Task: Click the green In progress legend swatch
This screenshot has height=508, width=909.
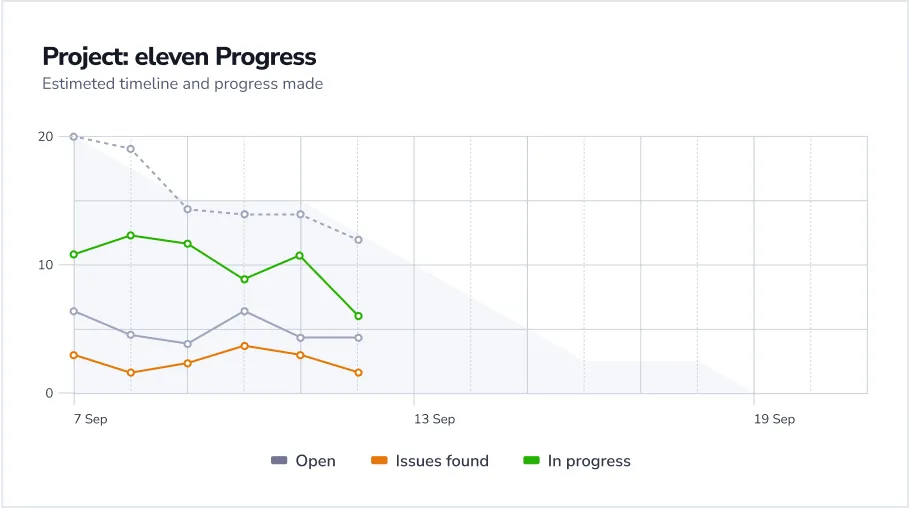Action: click(x=532, y=461)
